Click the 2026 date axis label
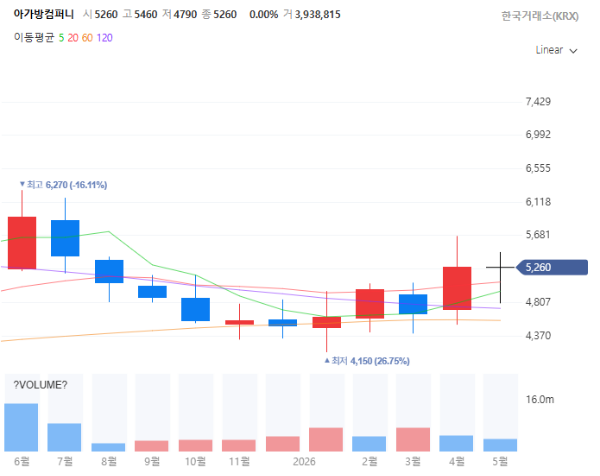The image size is (600, 476). point(304,462)
